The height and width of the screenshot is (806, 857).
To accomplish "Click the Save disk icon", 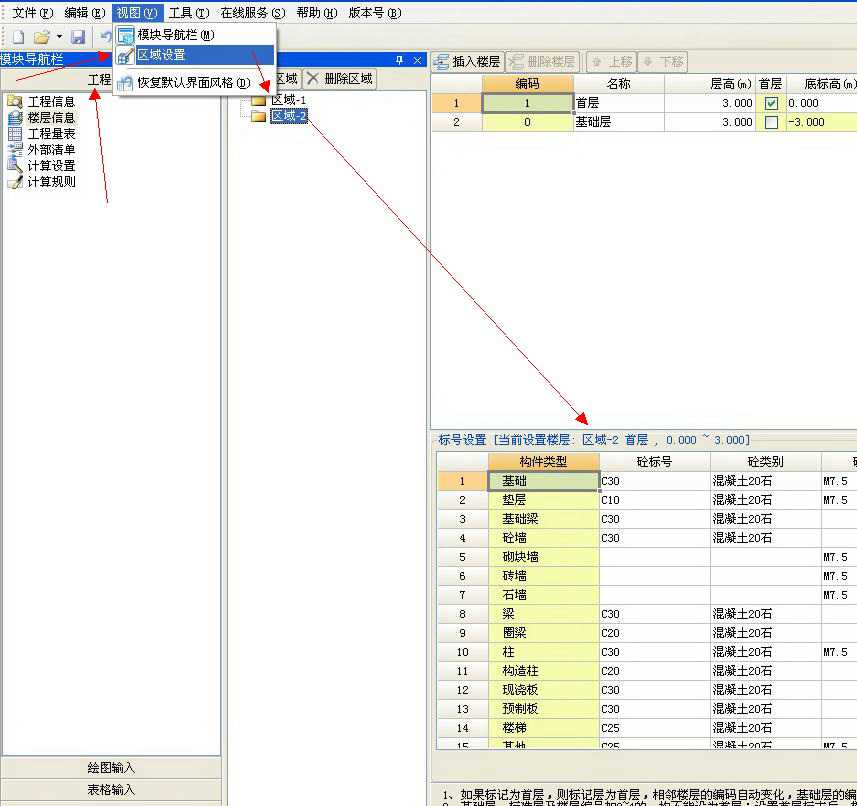I will (x=78, y=37).
